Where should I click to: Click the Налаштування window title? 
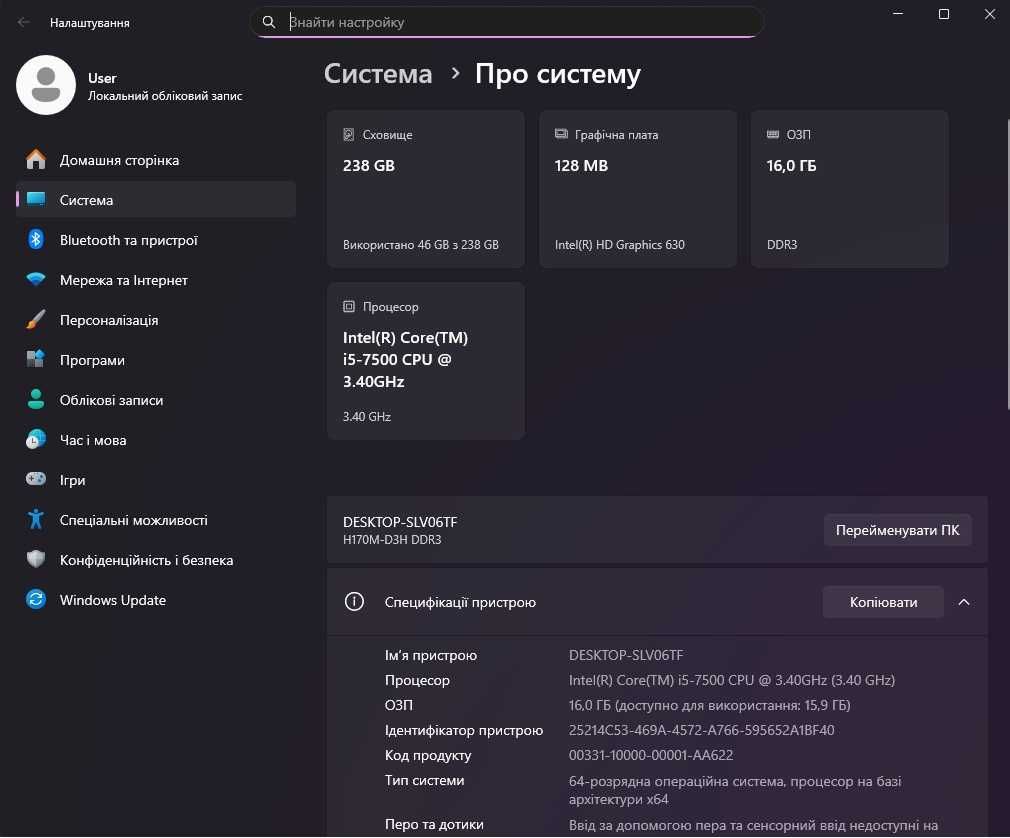[x=90, y=23]
